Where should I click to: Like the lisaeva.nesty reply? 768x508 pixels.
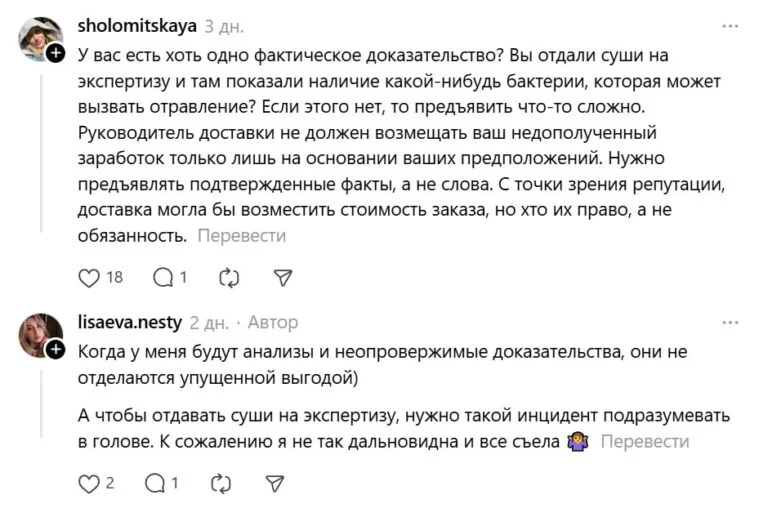[89, 483]
